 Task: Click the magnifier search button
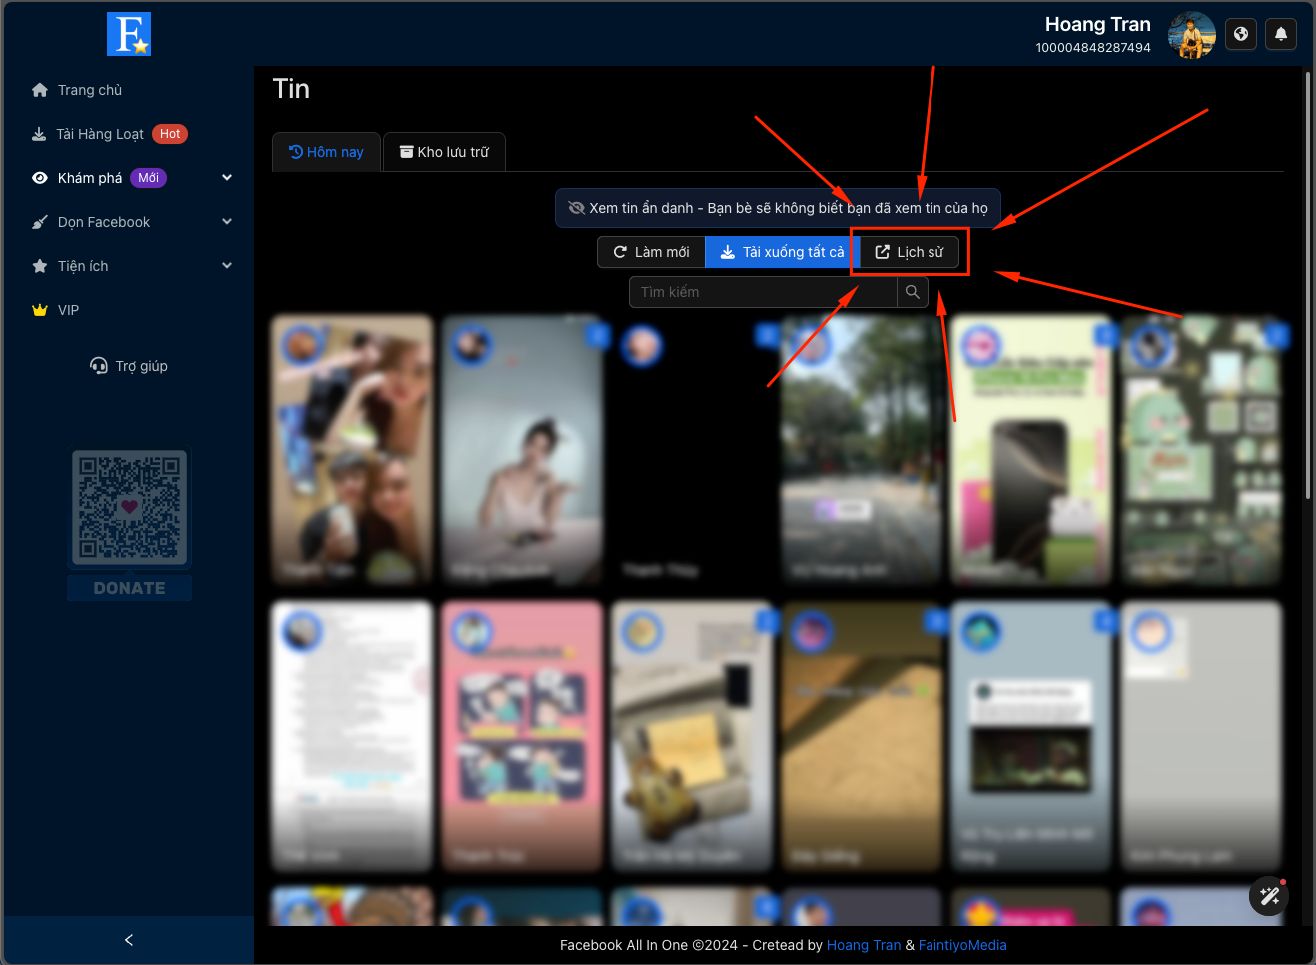pyautogui.click(x=913, y=292)
